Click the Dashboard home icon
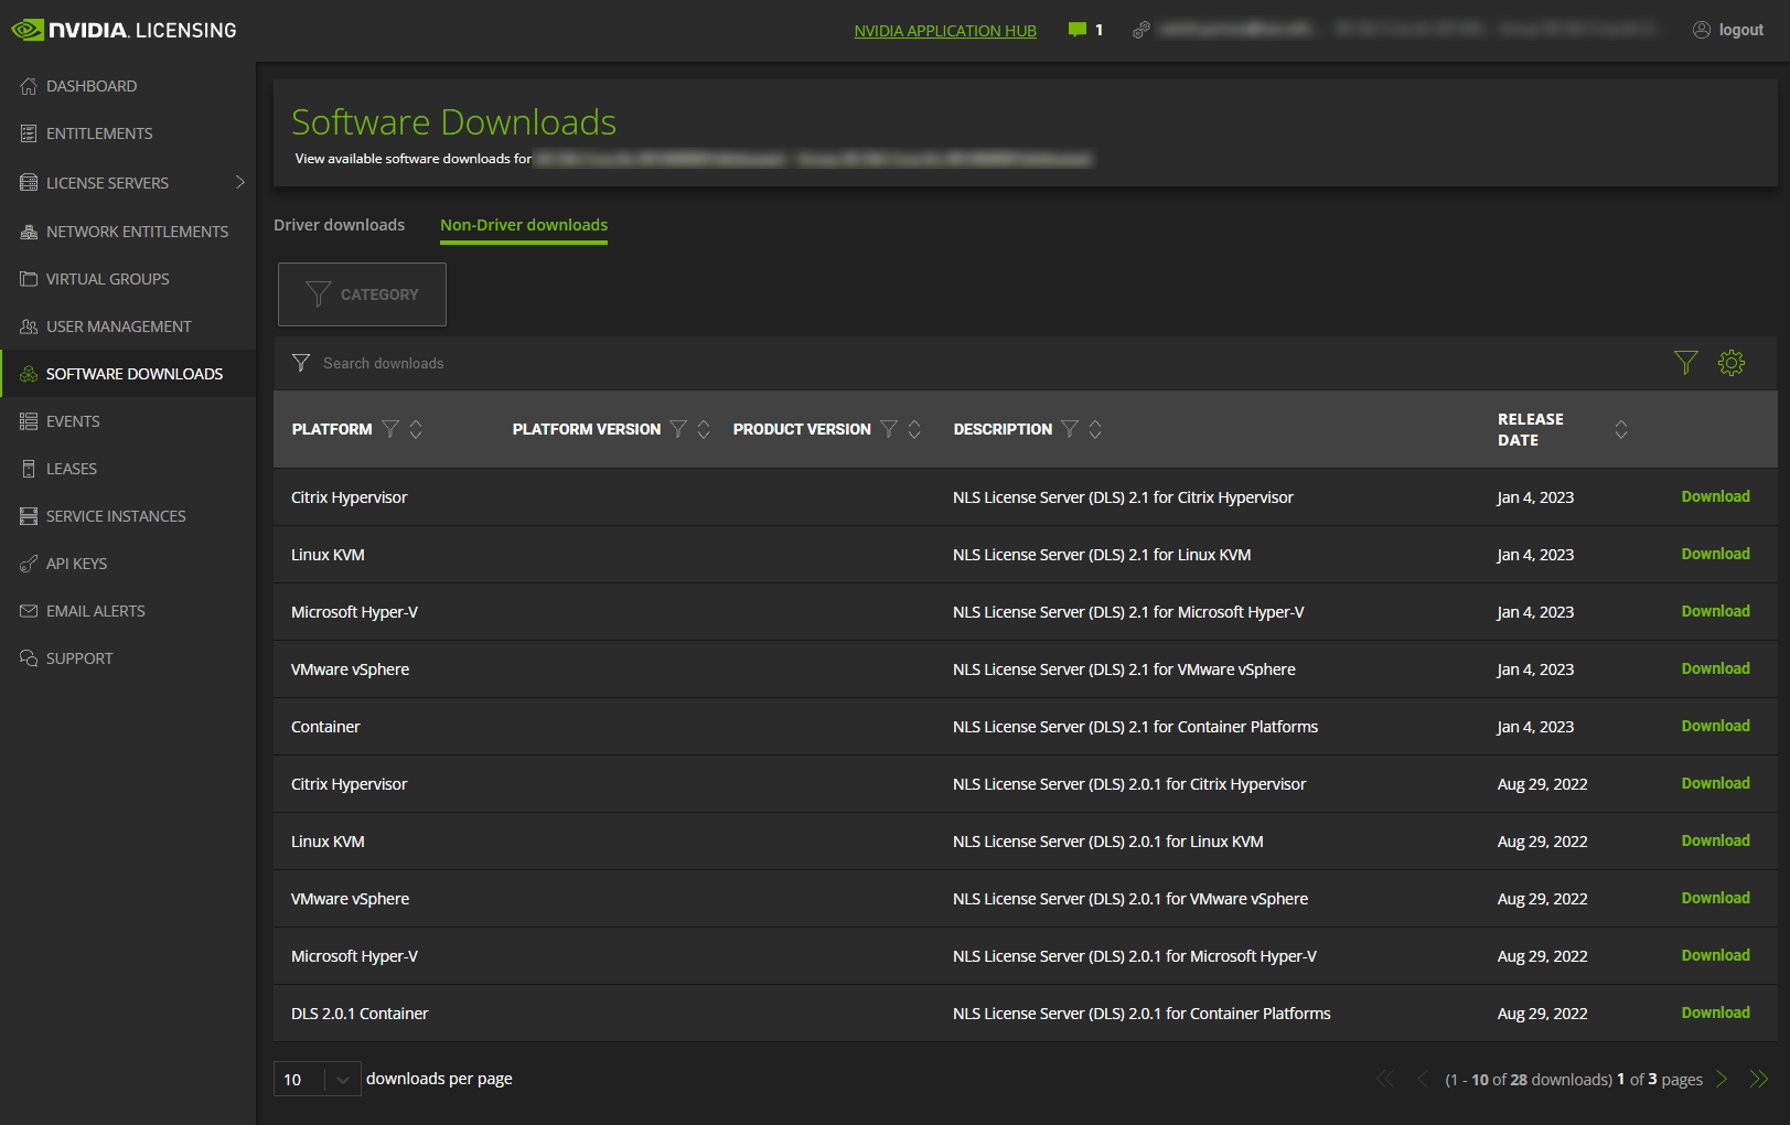 click(x=28, y=86)
